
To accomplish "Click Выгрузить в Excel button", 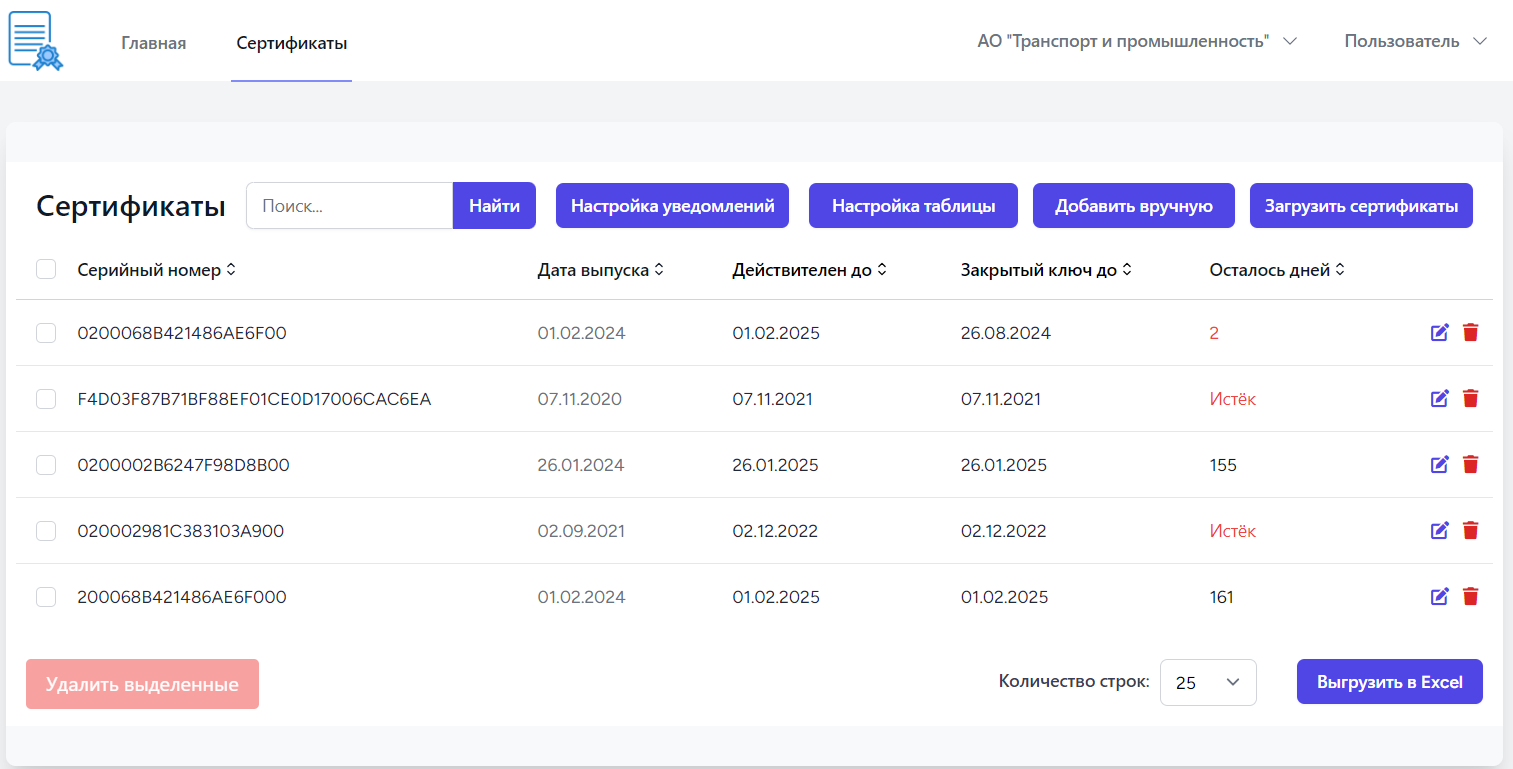I will [1390, 682].
